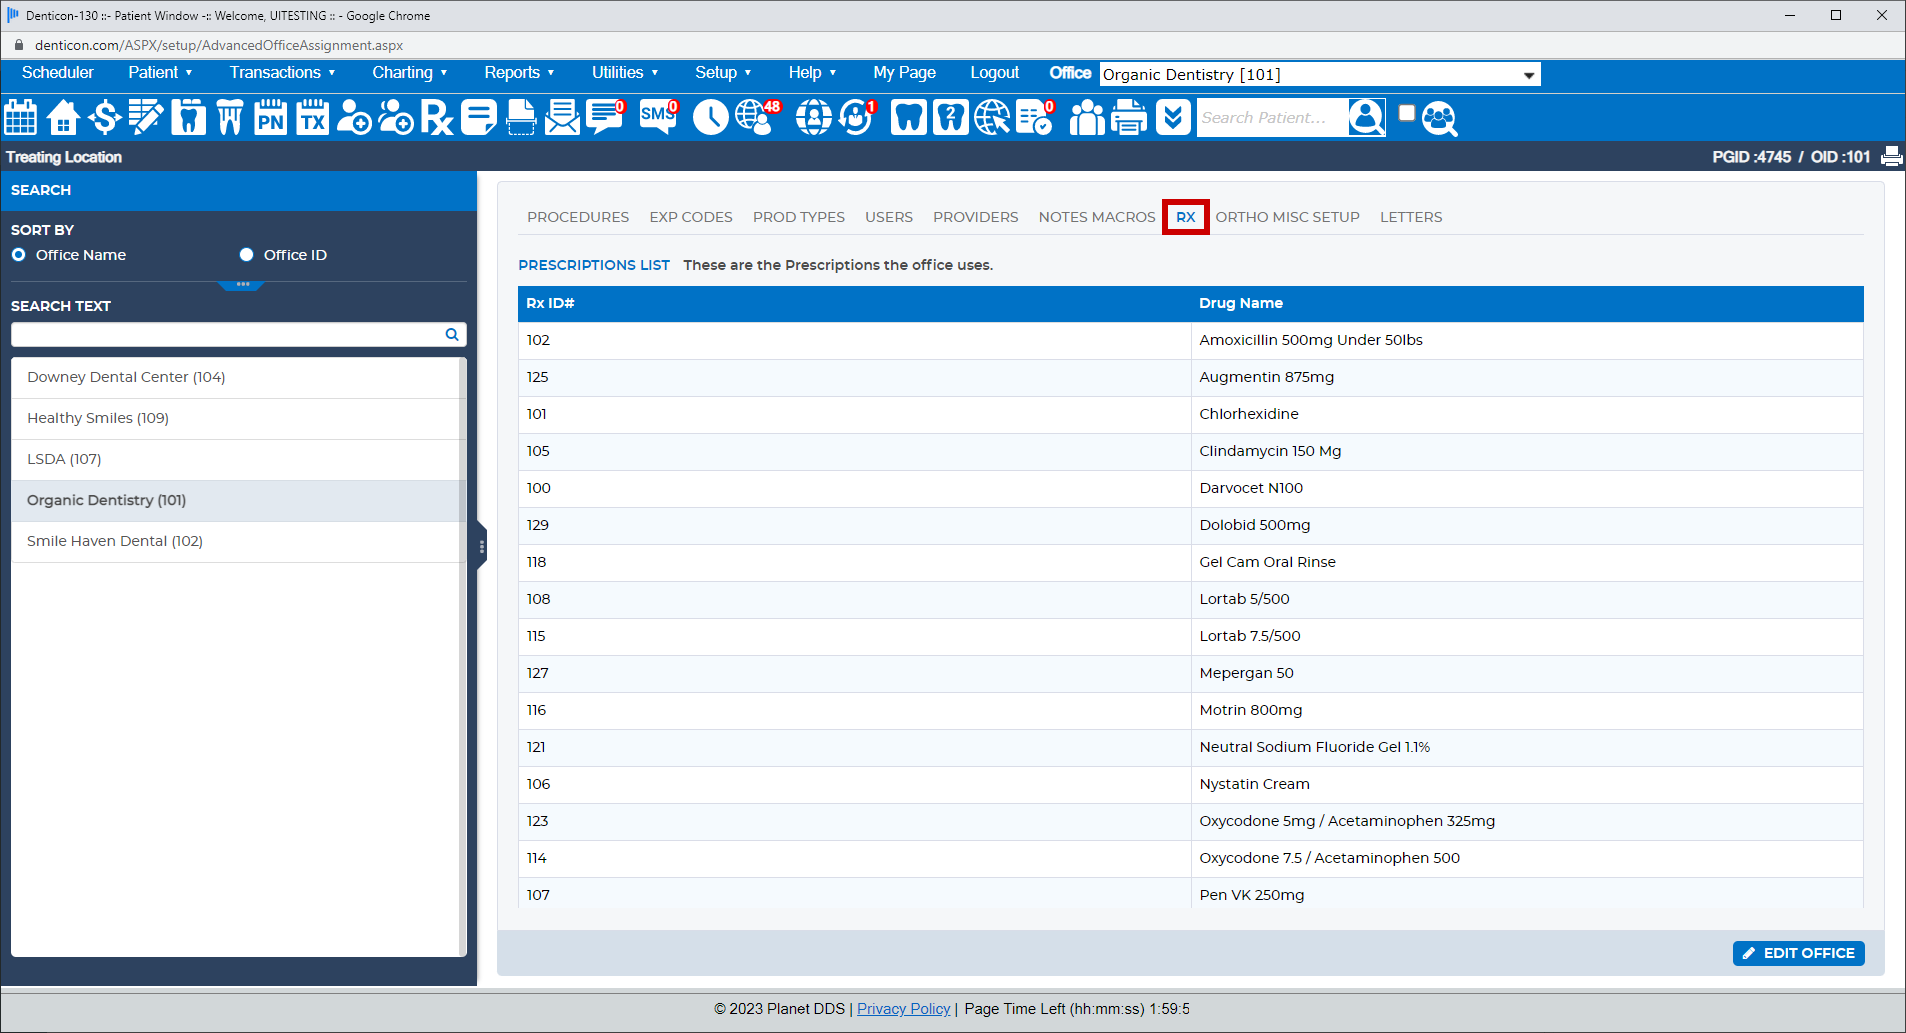Switch to the EXP CODES tab
1906x1033 pixels.
tap(691, 217)
